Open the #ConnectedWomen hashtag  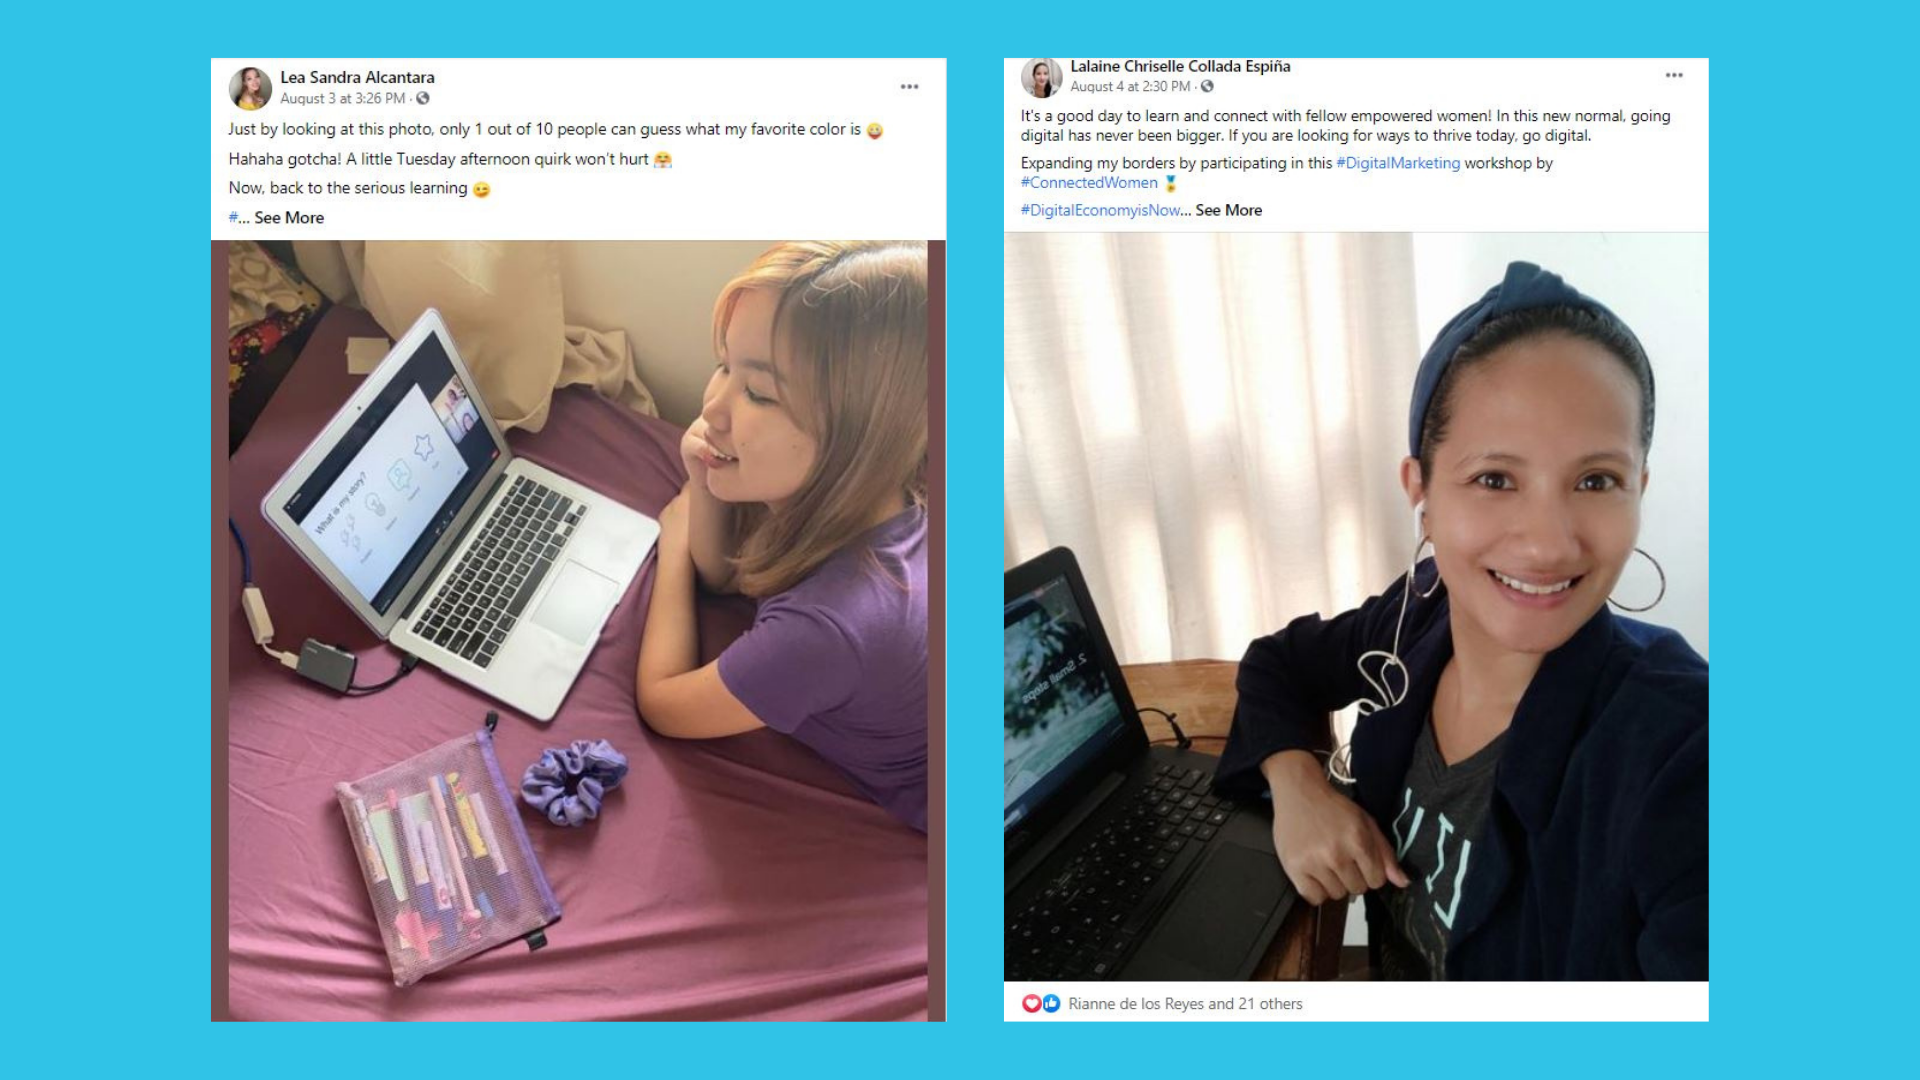pos(1089,182)
